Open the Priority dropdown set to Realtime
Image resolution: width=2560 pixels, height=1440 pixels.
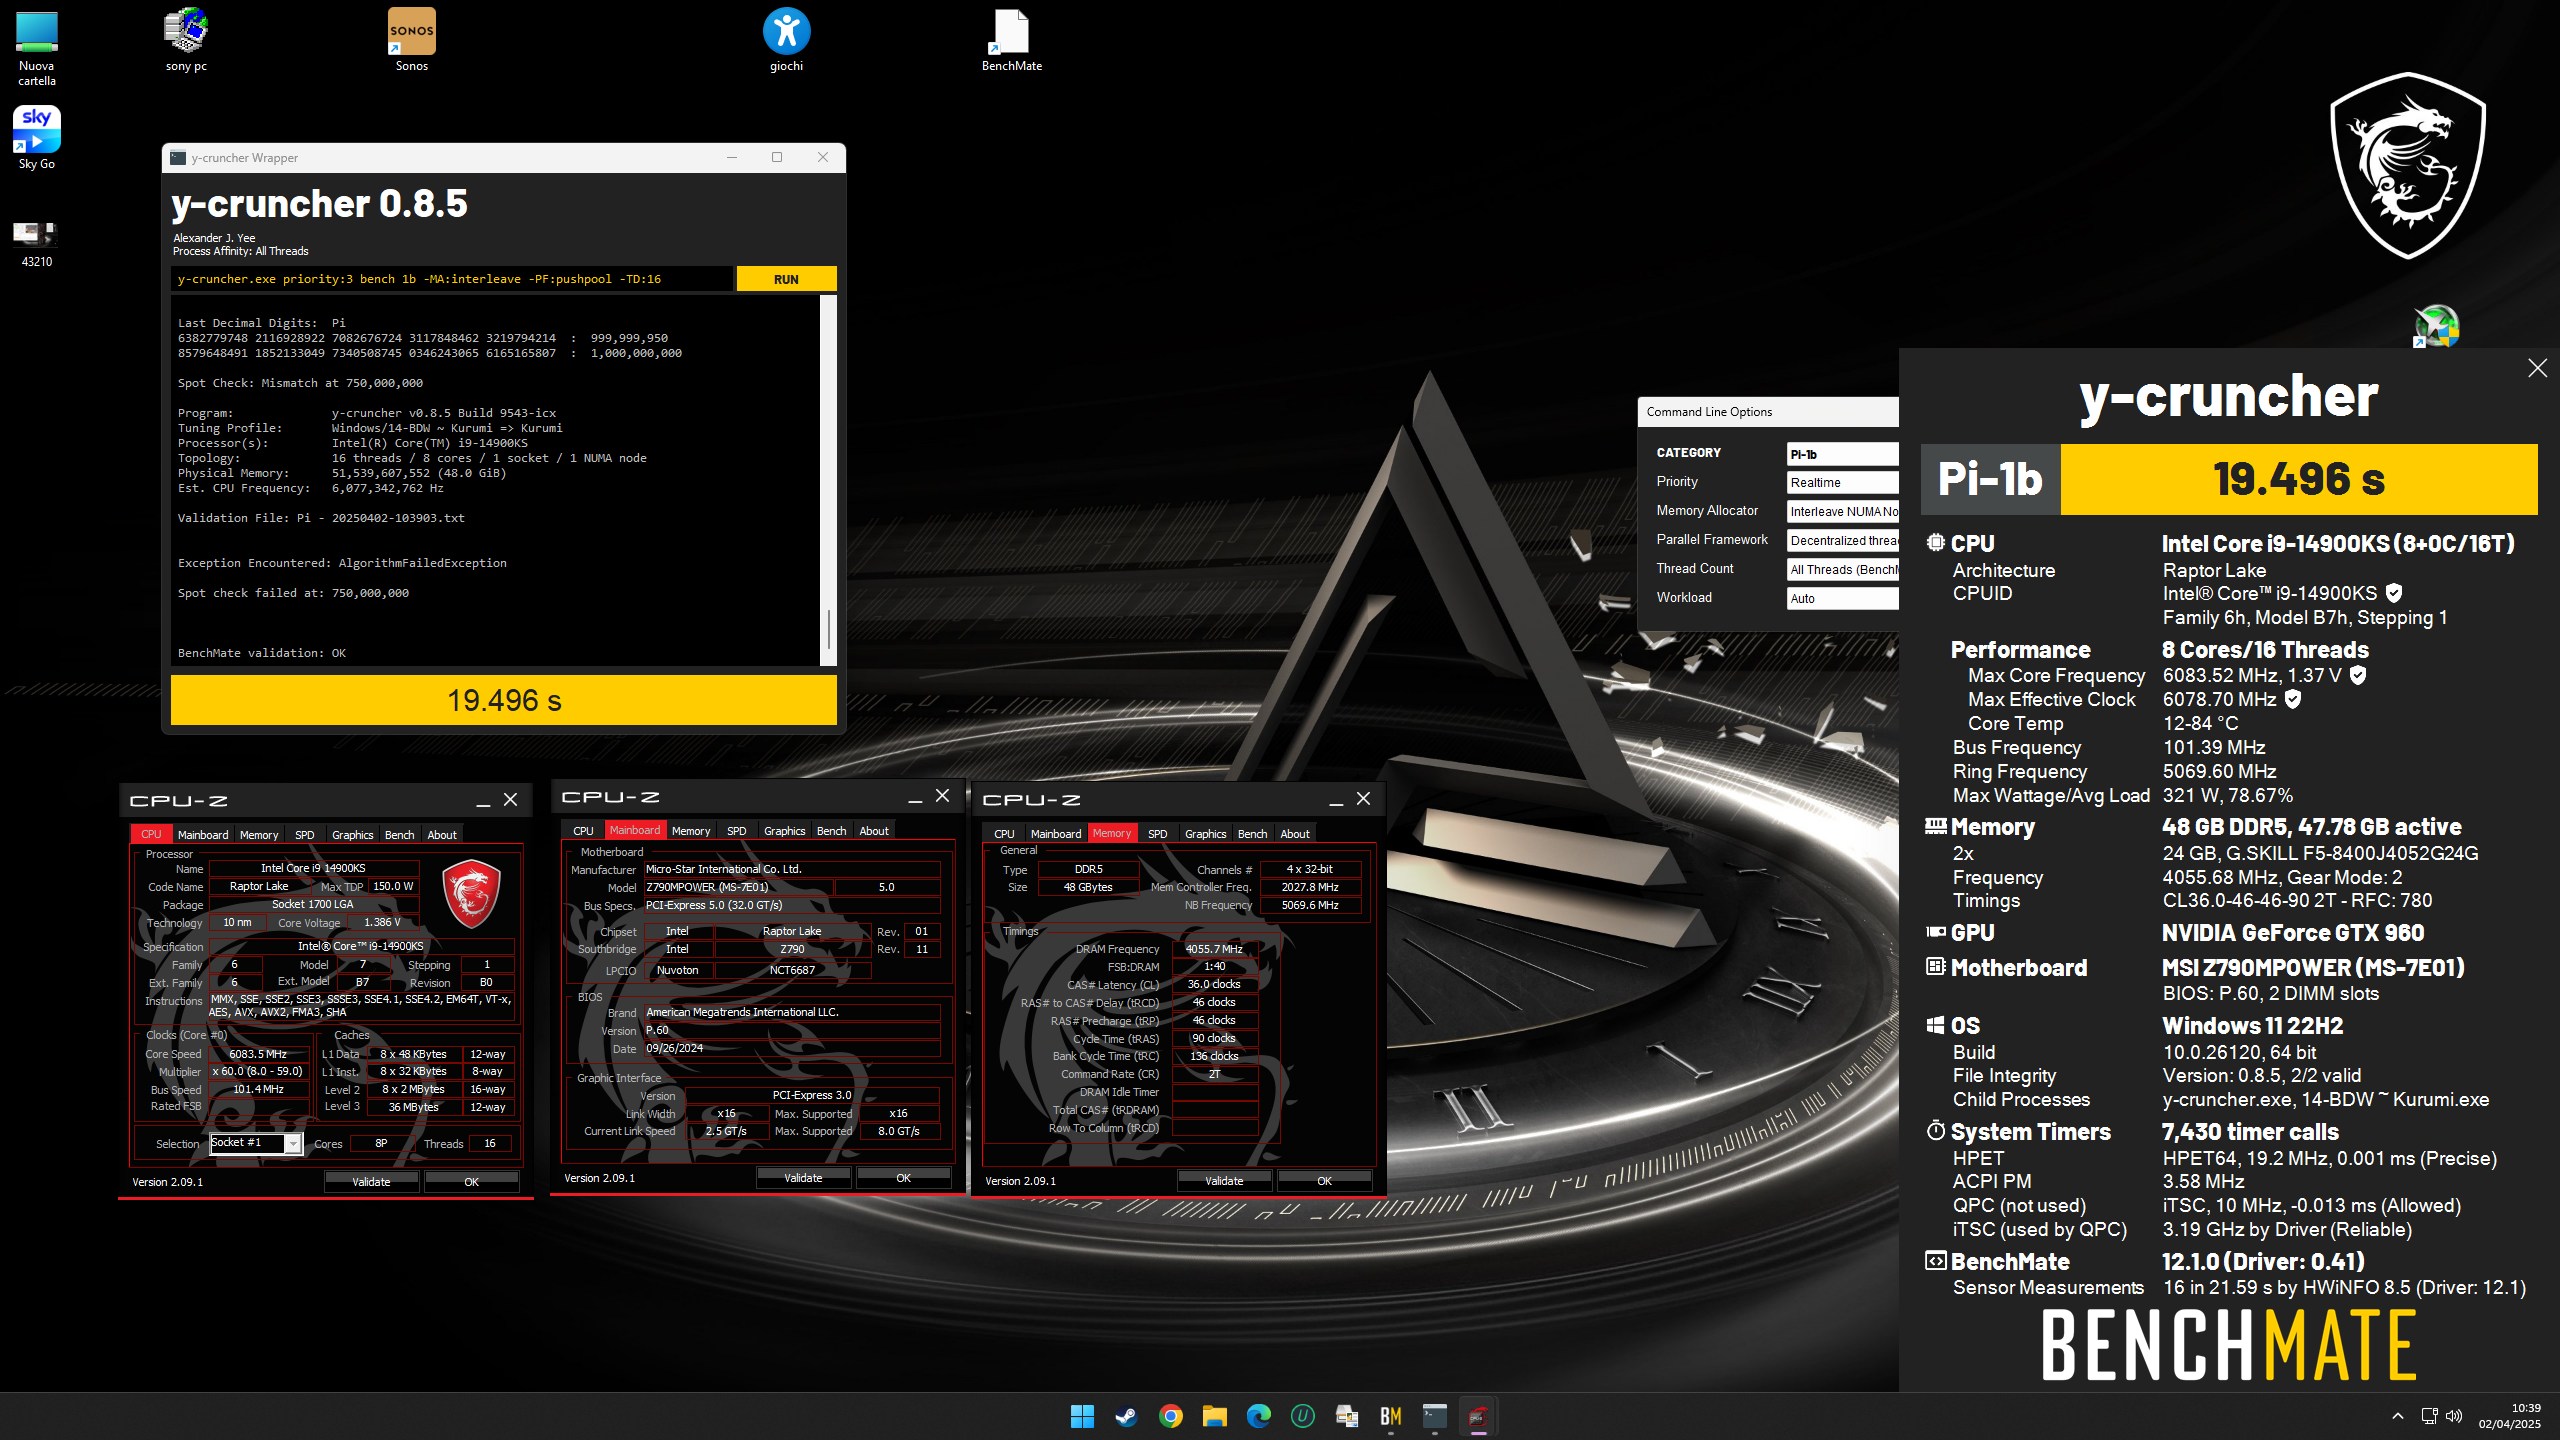1842,483
